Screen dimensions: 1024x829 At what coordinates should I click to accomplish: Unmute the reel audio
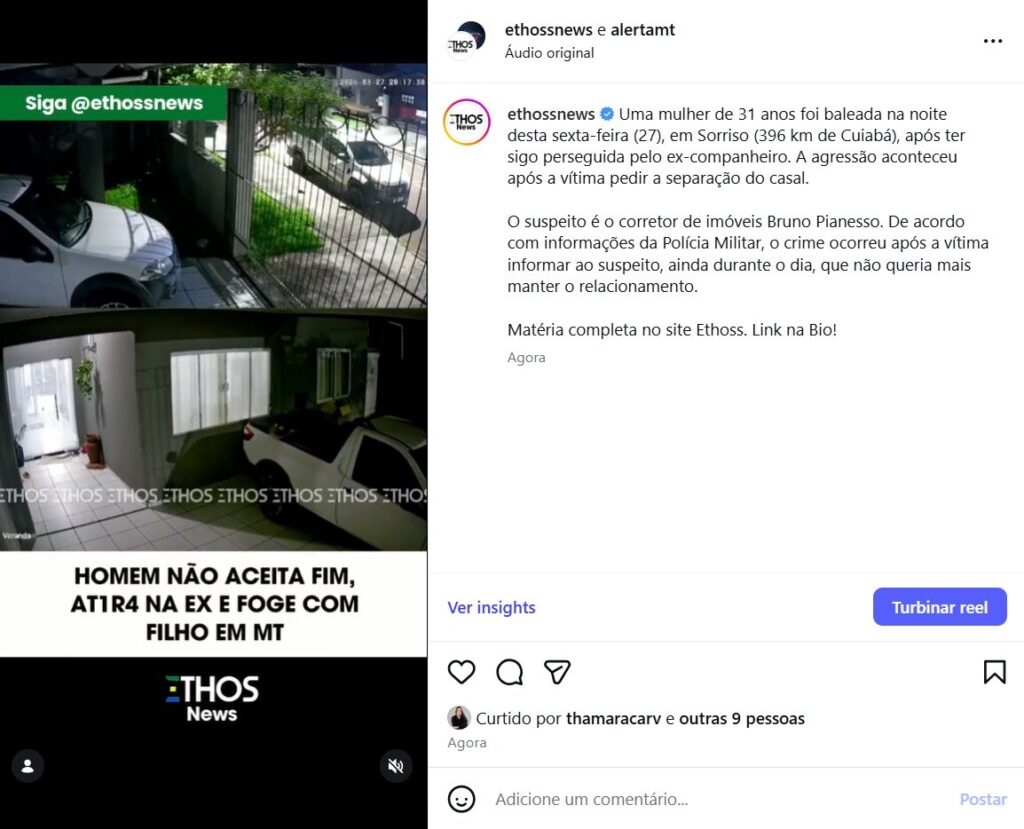[396, 766]
